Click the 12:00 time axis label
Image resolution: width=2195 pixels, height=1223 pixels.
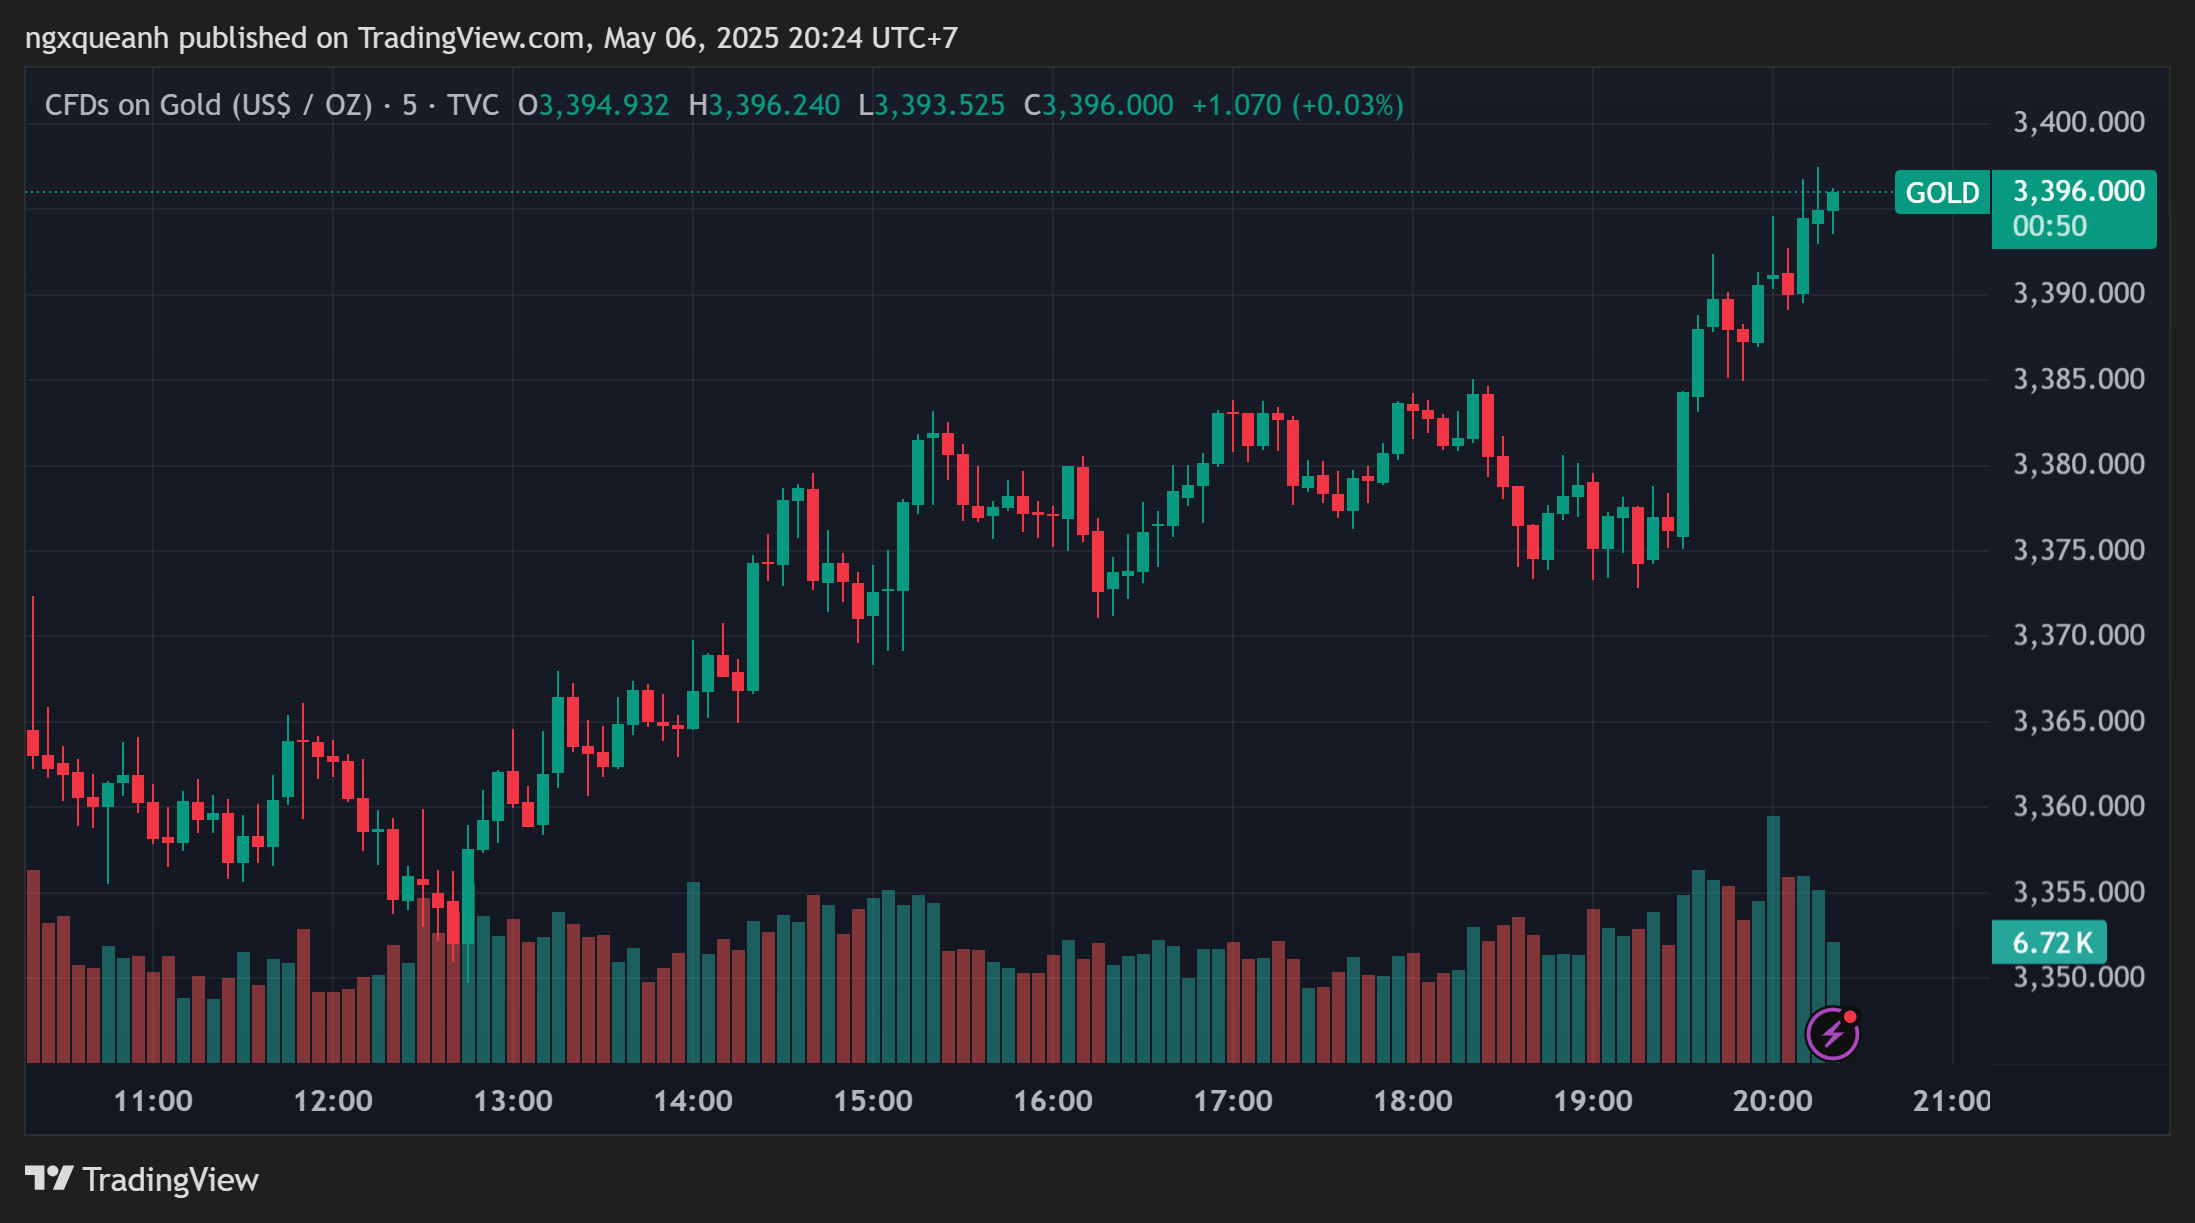(x=333, y=1101)
